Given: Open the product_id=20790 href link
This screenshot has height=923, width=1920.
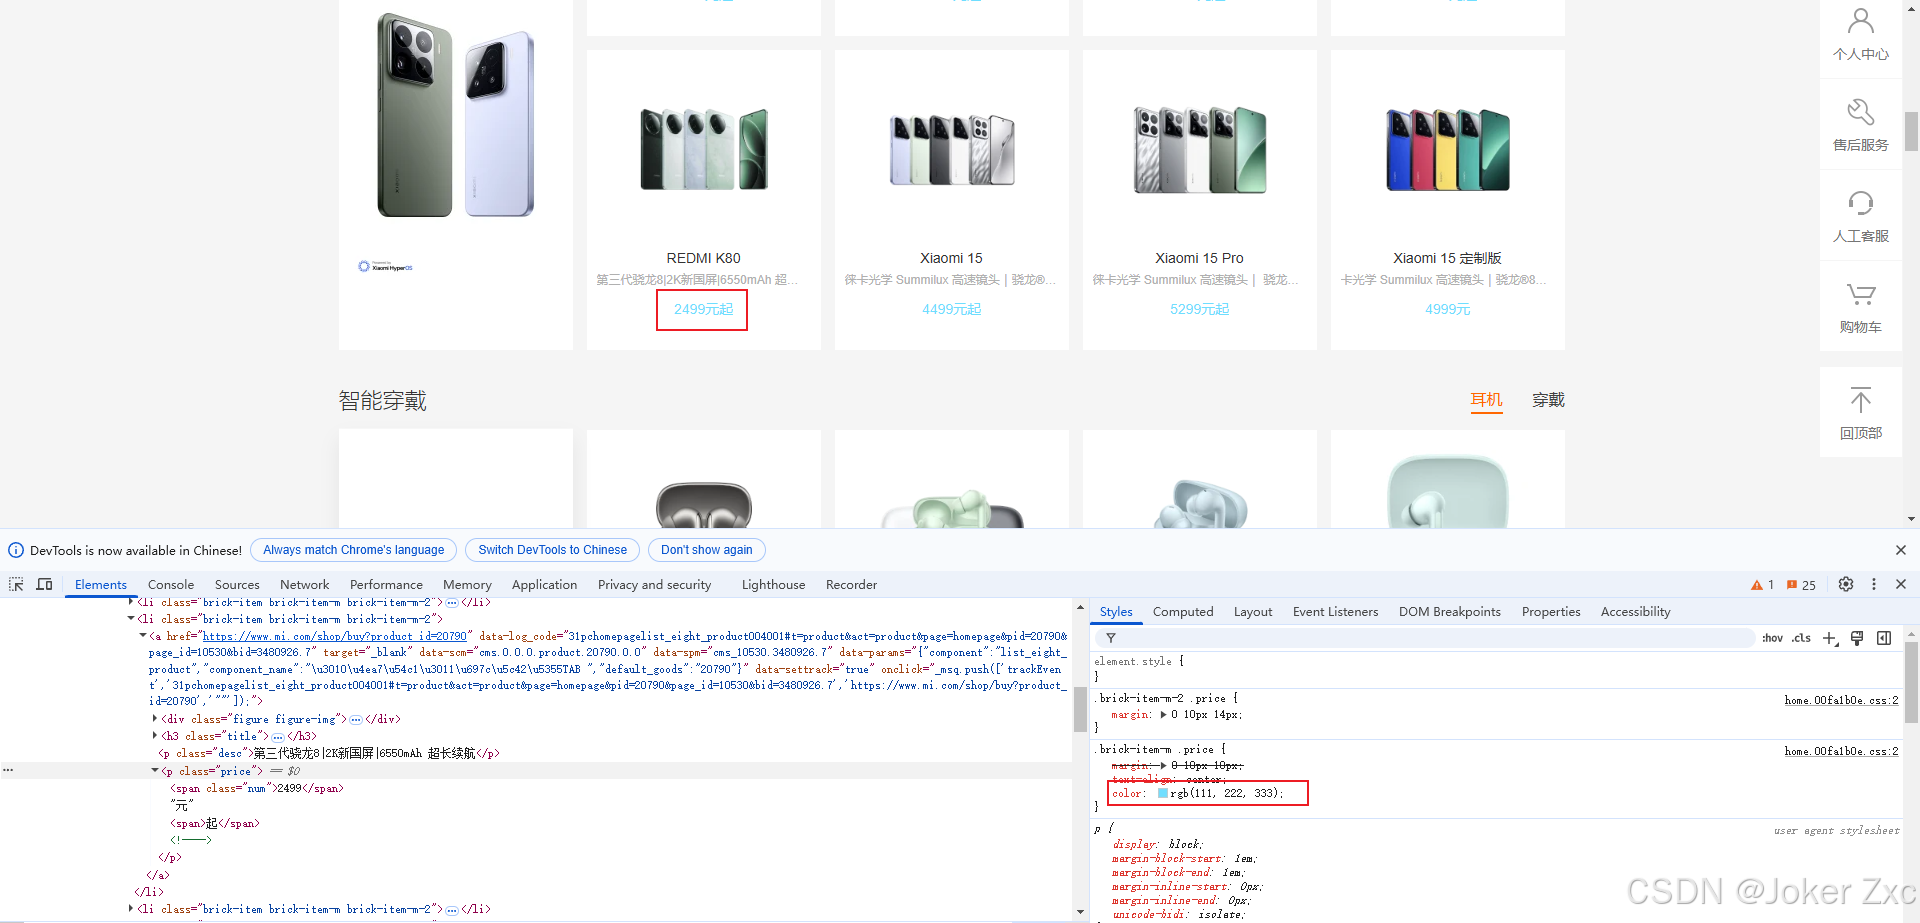Looking at the screenshot, I should point(335,636).
